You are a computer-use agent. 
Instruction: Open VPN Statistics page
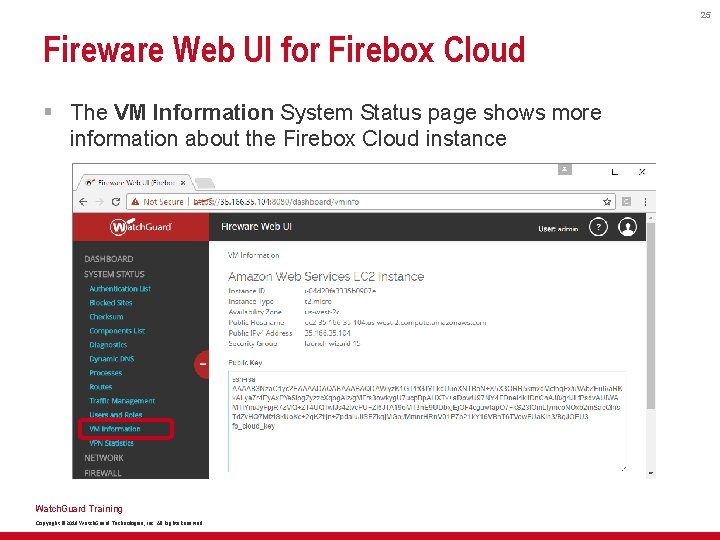[111, 443]
